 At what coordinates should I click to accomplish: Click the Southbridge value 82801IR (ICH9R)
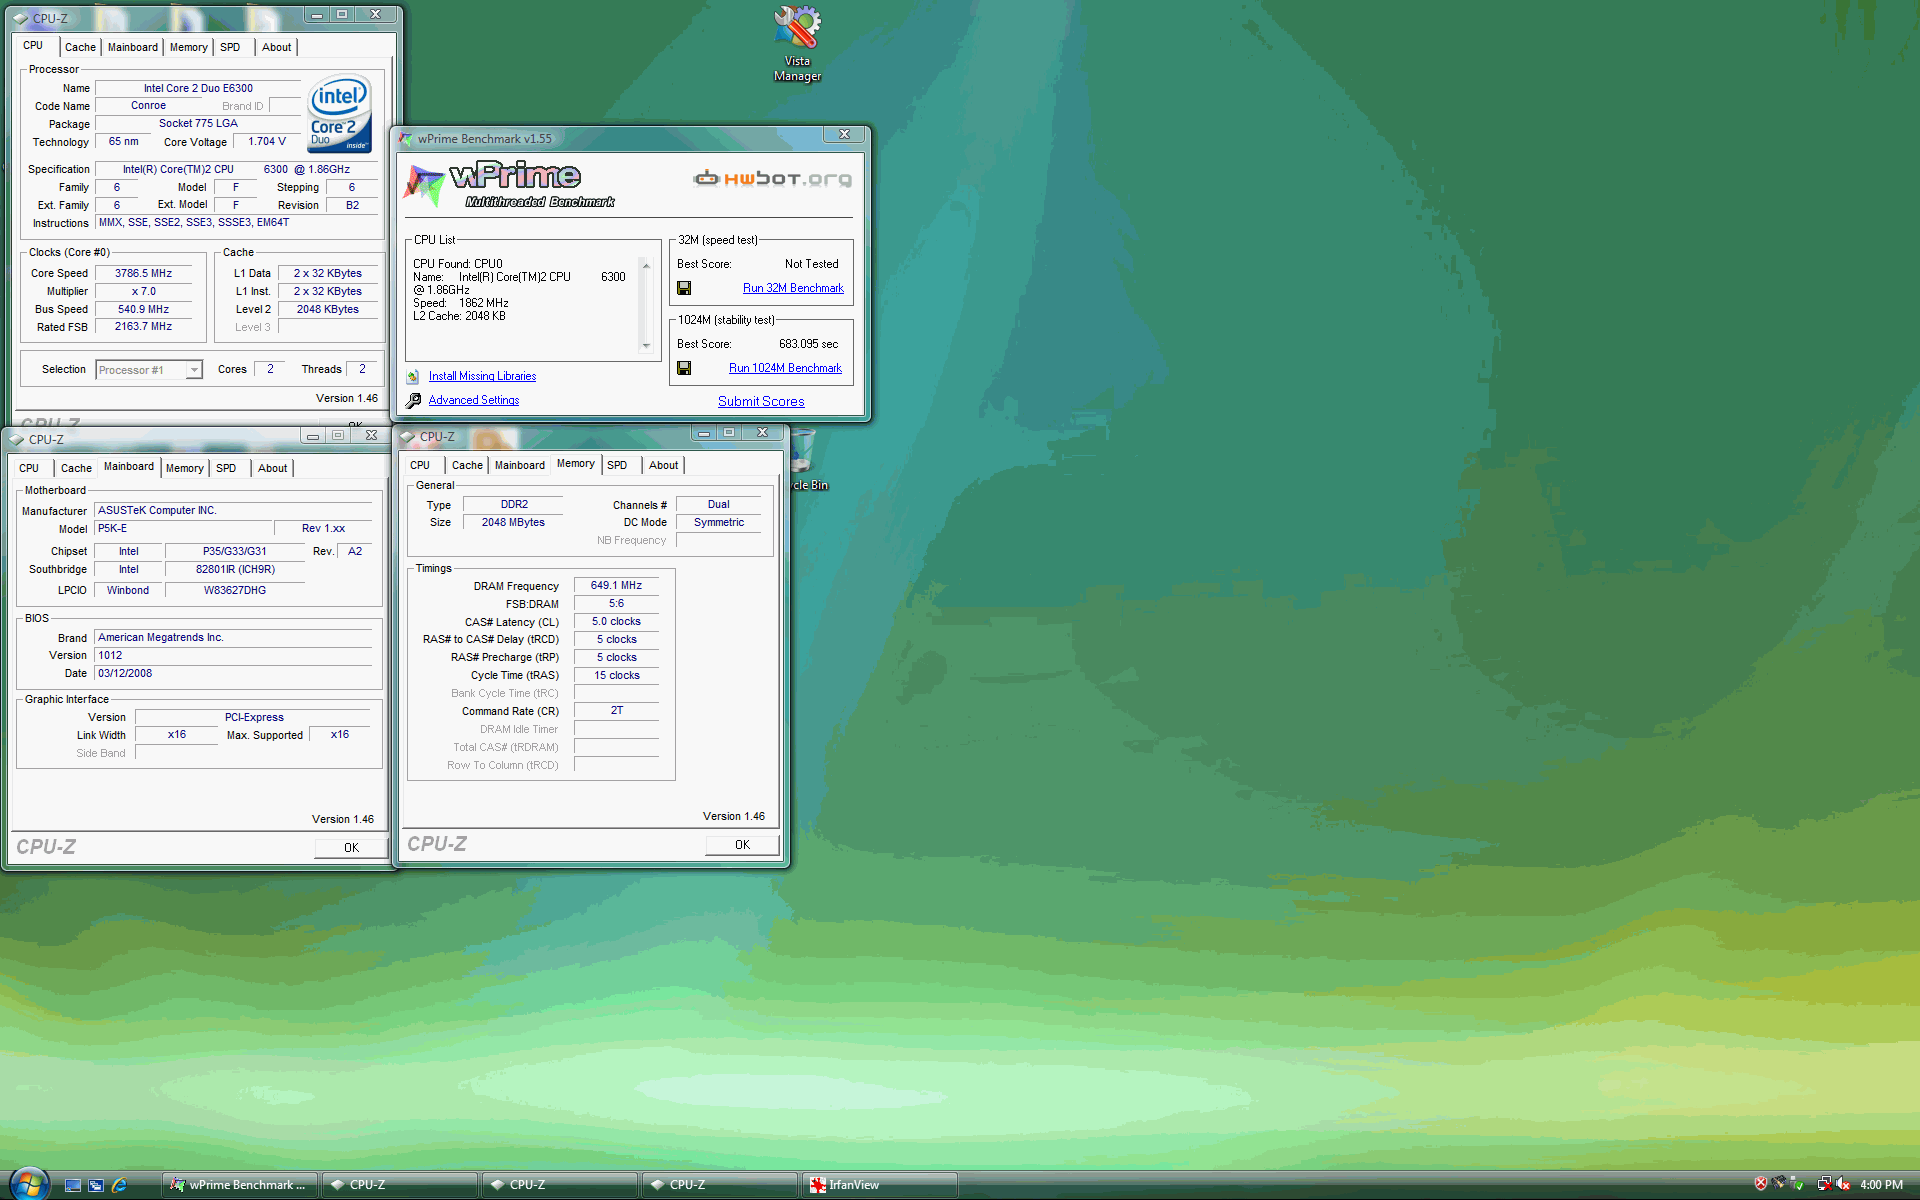[235, 569]
